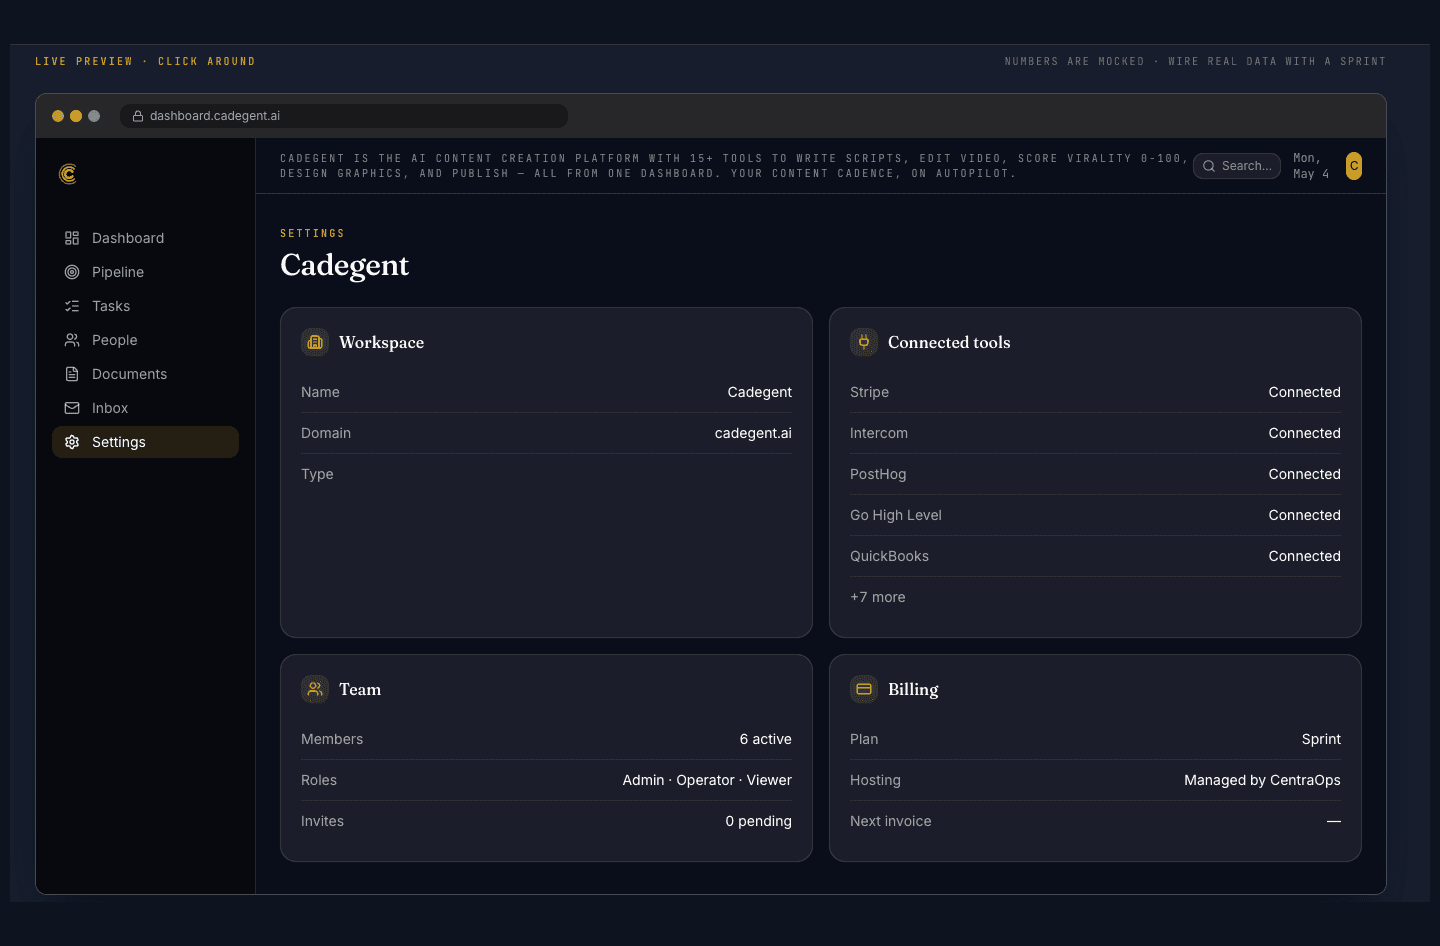The image size is (1440, 946).
Task: Click the workspace name value Cadegent
Action: [x=759, y=392]
